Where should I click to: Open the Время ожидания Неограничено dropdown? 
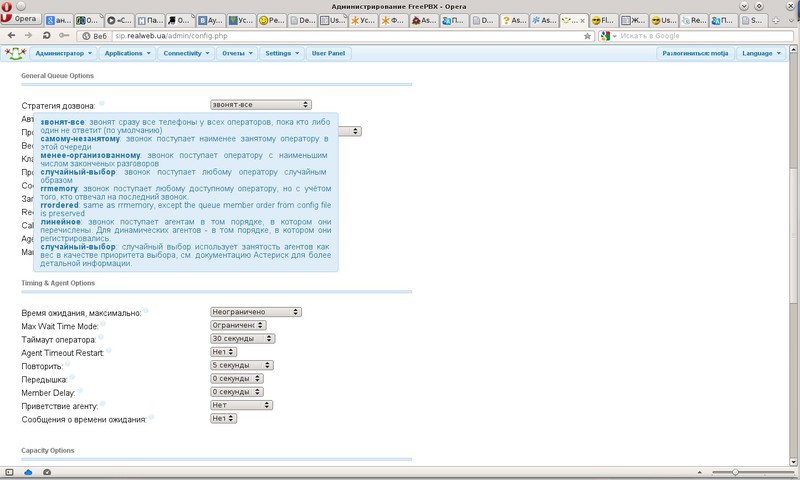[256, 312]
